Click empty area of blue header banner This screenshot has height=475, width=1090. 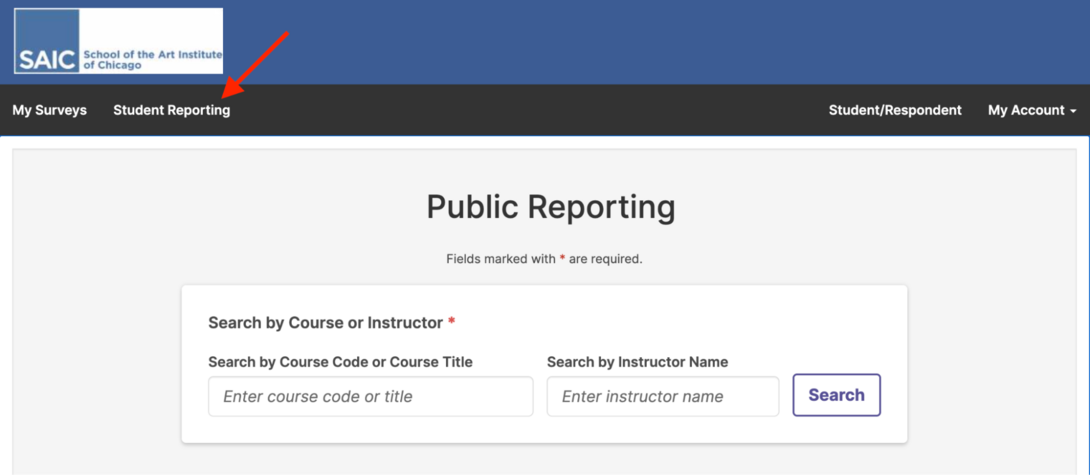pos(650,42)
